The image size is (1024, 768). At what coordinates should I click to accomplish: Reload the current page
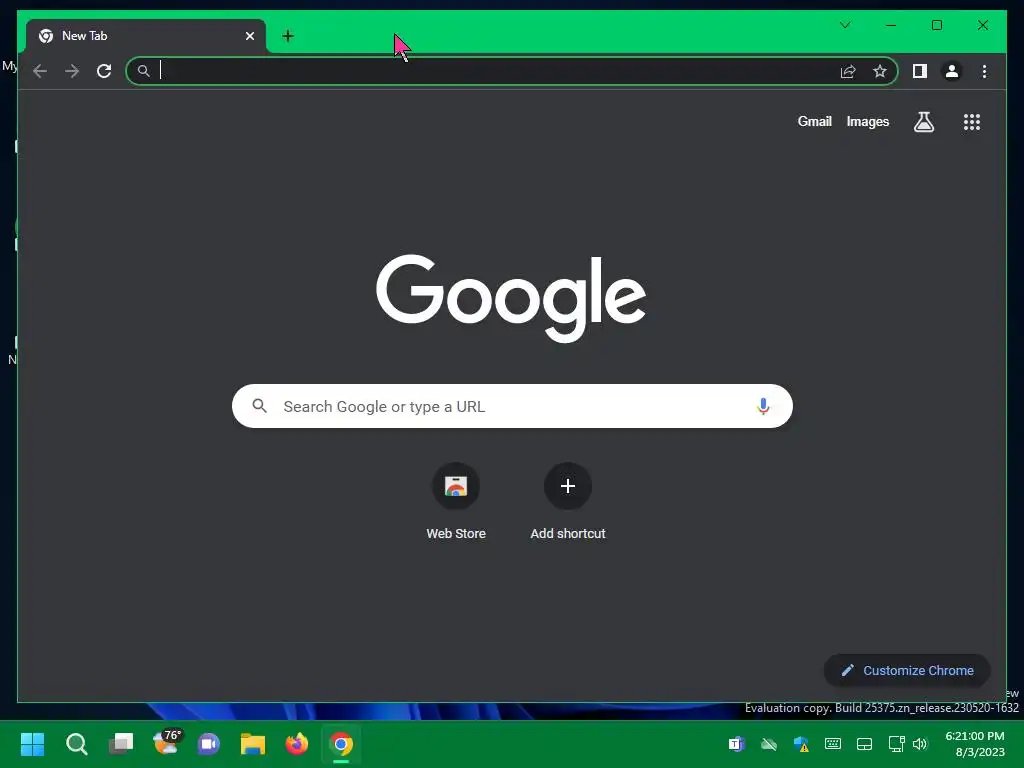tap(104, 71)
